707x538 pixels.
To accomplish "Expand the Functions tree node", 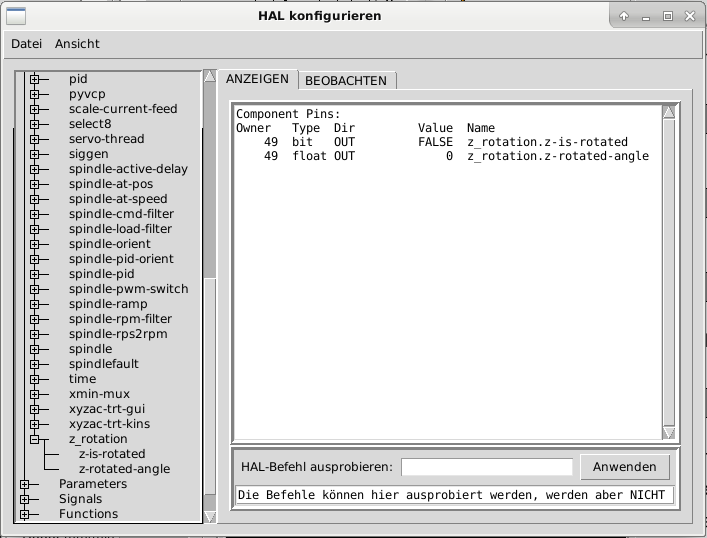I will click(24, 514).
